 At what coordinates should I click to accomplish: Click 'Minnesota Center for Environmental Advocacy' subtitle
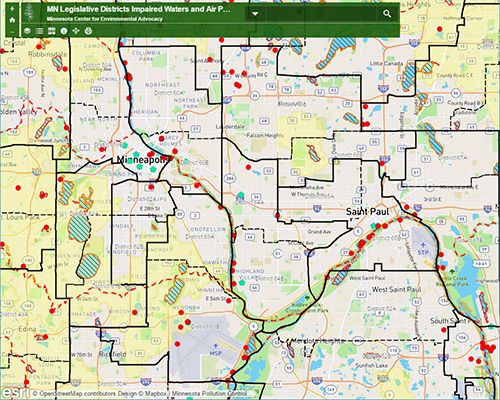pos(105,19)
